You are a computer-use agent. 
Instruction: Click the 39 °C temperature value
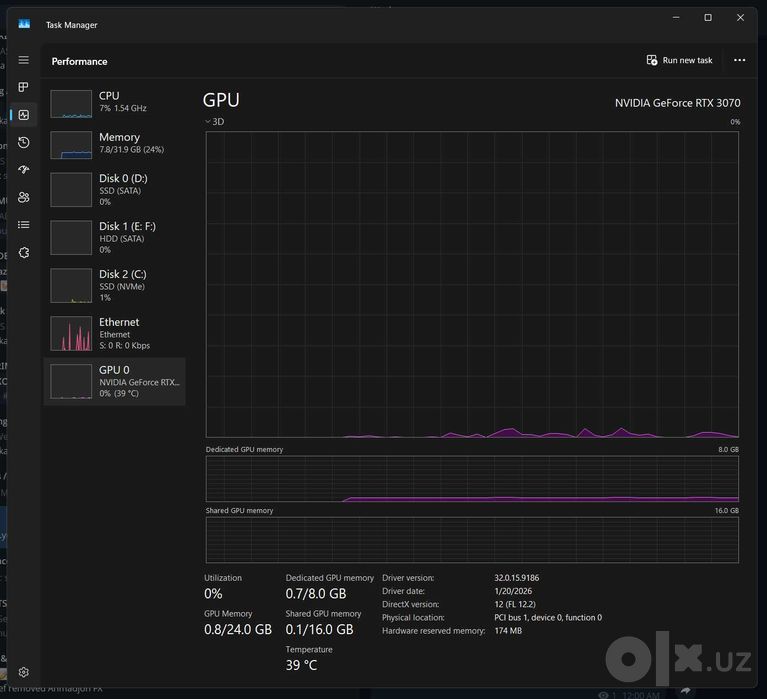pyautogui.click(x=301, y=665)
